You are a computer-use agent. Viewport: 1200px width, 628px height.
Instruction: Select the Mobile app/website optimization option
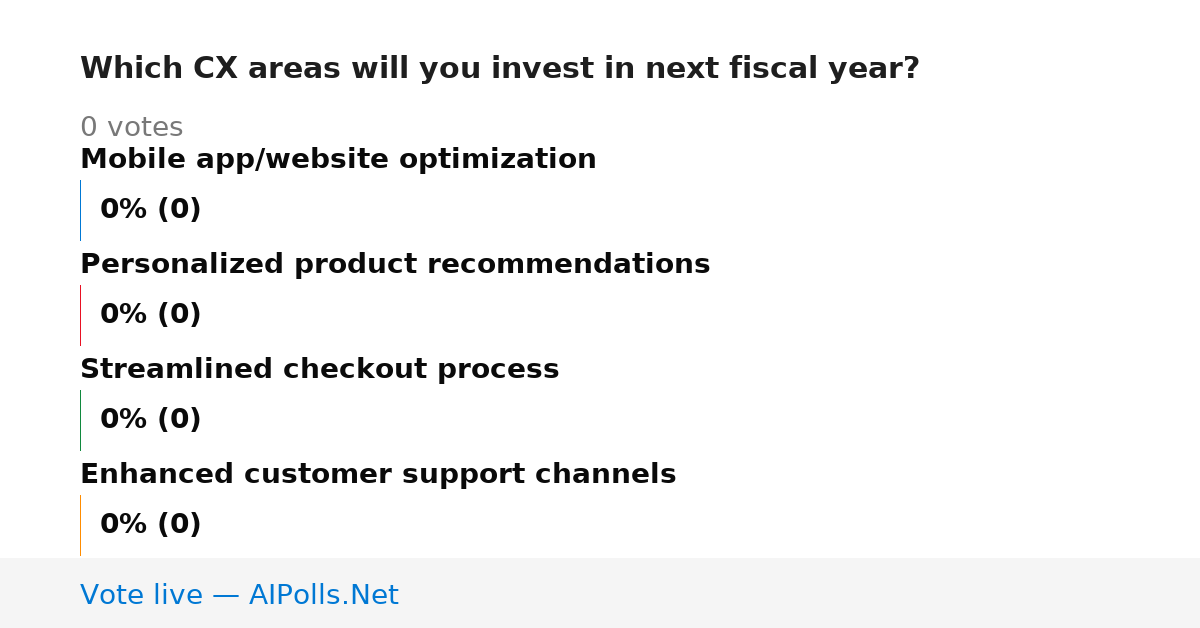(x=338, y=160)
